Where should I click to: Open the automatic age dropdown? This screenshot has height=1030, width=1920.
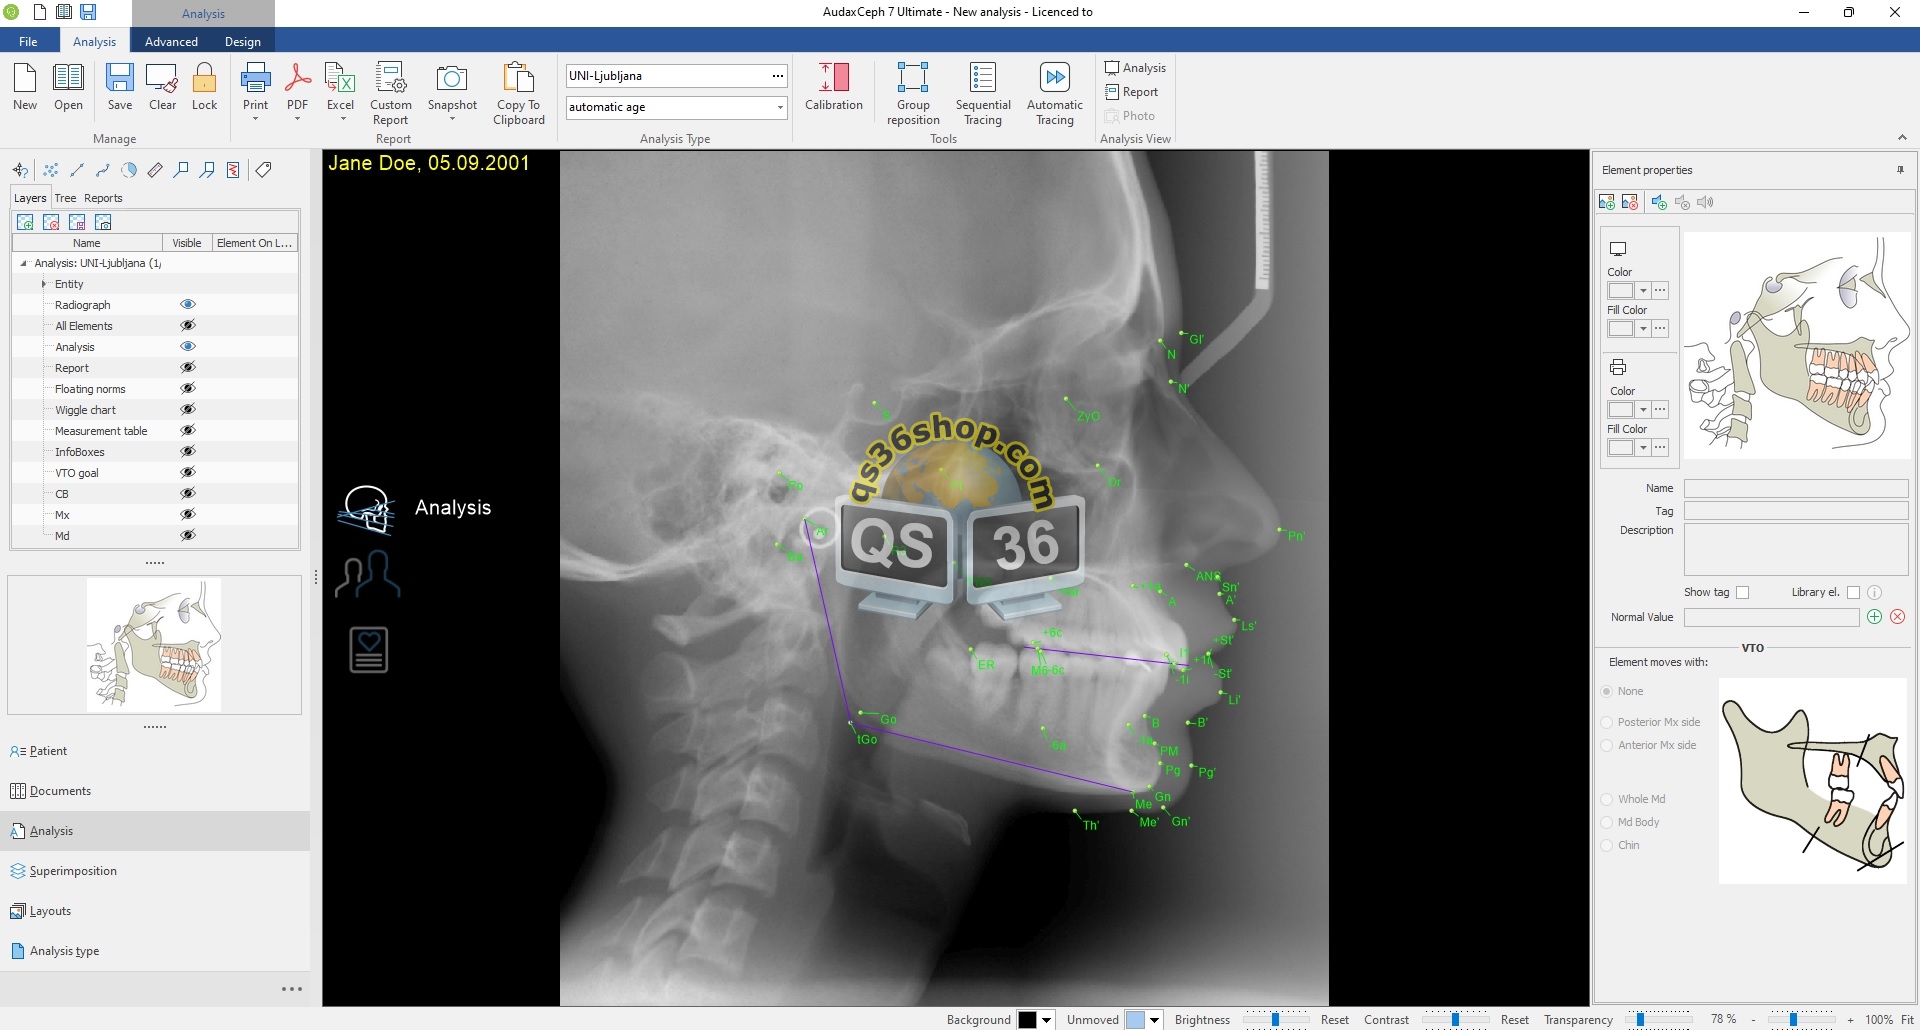[779, 107]
